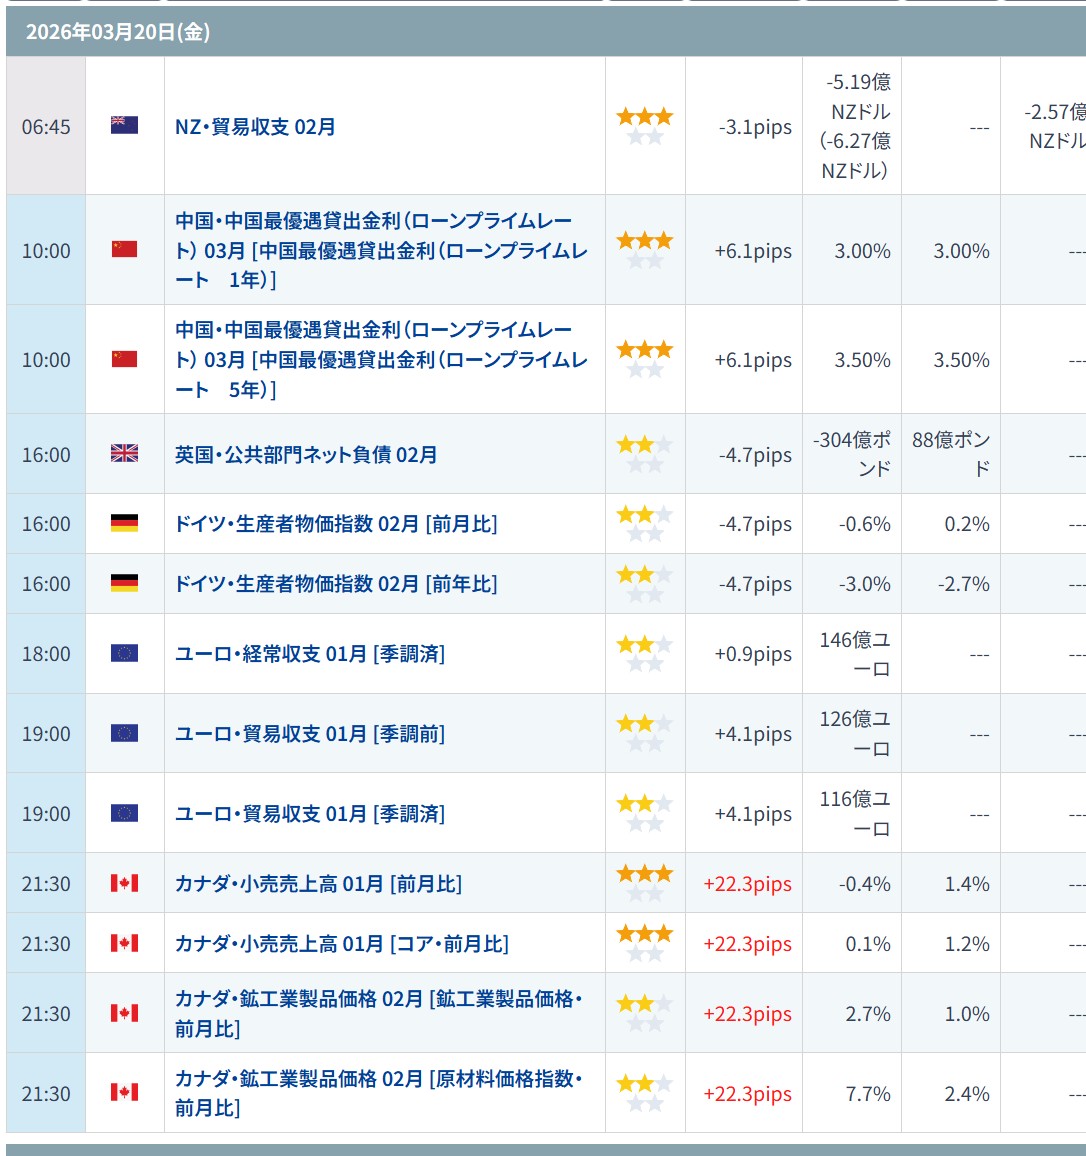The width and height of the screenshot is (1086, 1156).
Task: Click China flag for 1-year loan prime rate
Action: (124, 249)
